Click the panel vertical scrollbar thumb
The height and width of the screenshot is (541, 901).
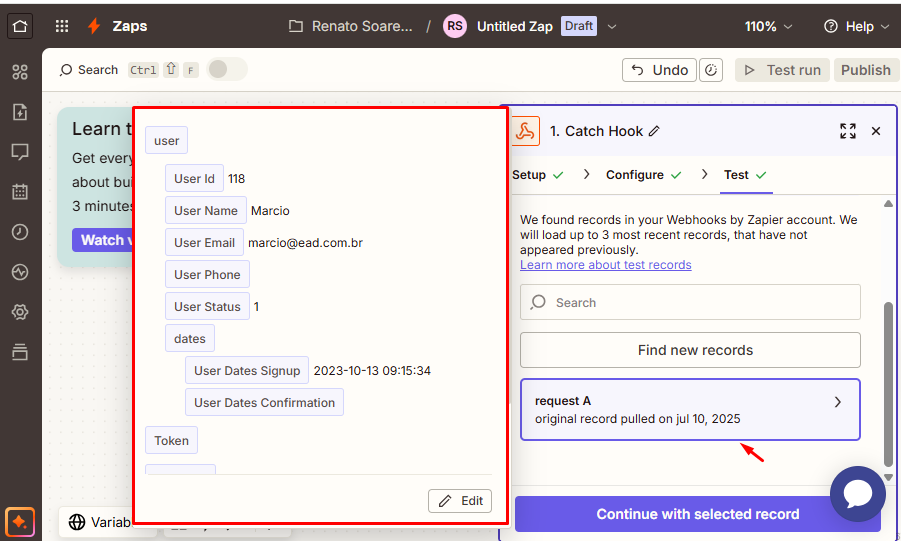pos(888,383)
